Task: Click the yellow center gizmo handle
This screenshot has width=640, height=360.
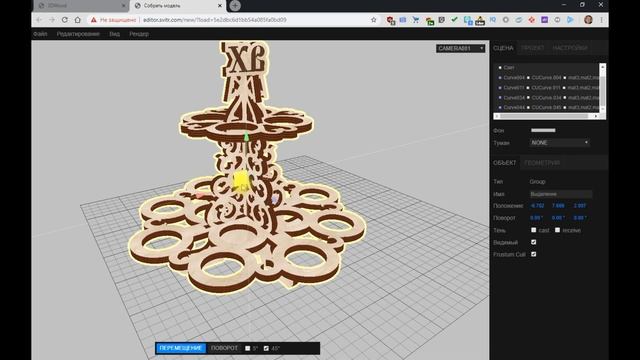Action: pyautogui.click(x=241, y=180)
